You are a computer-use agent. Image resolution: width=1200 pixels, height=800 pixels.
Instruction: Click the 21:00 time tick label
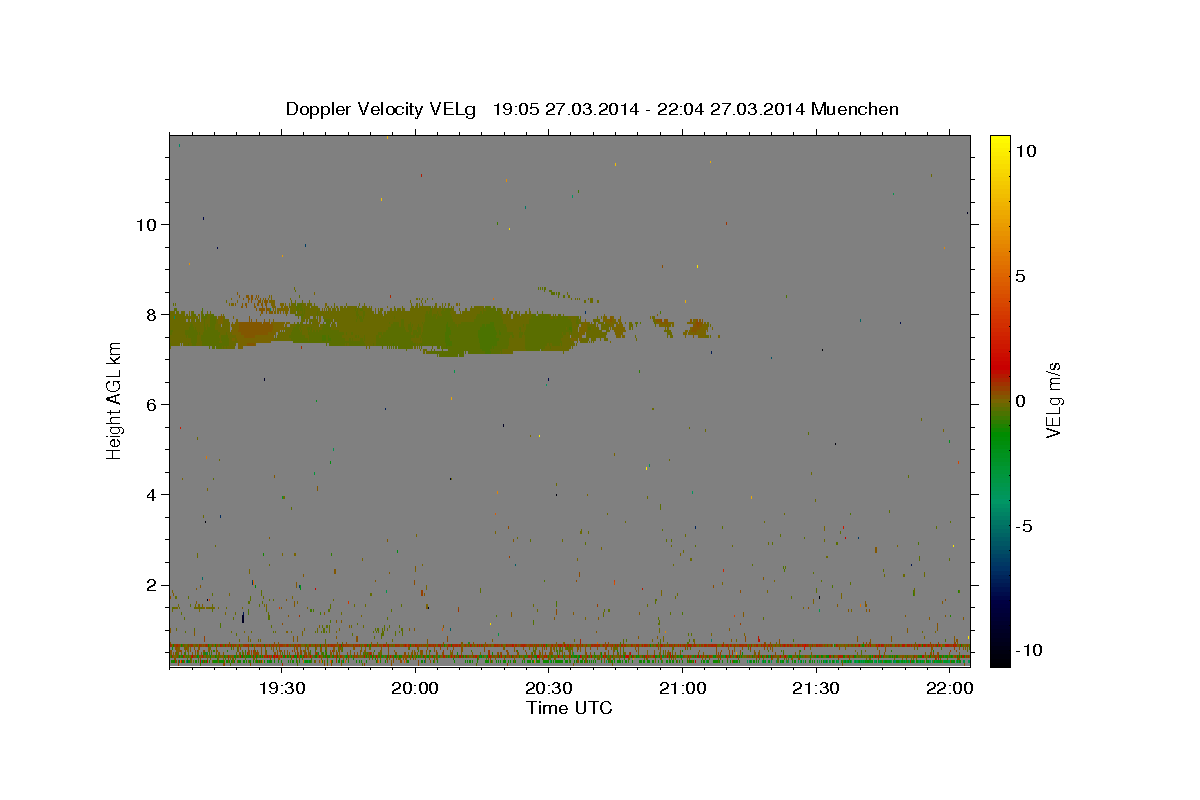pyautogui.click(x=682, y=688)
